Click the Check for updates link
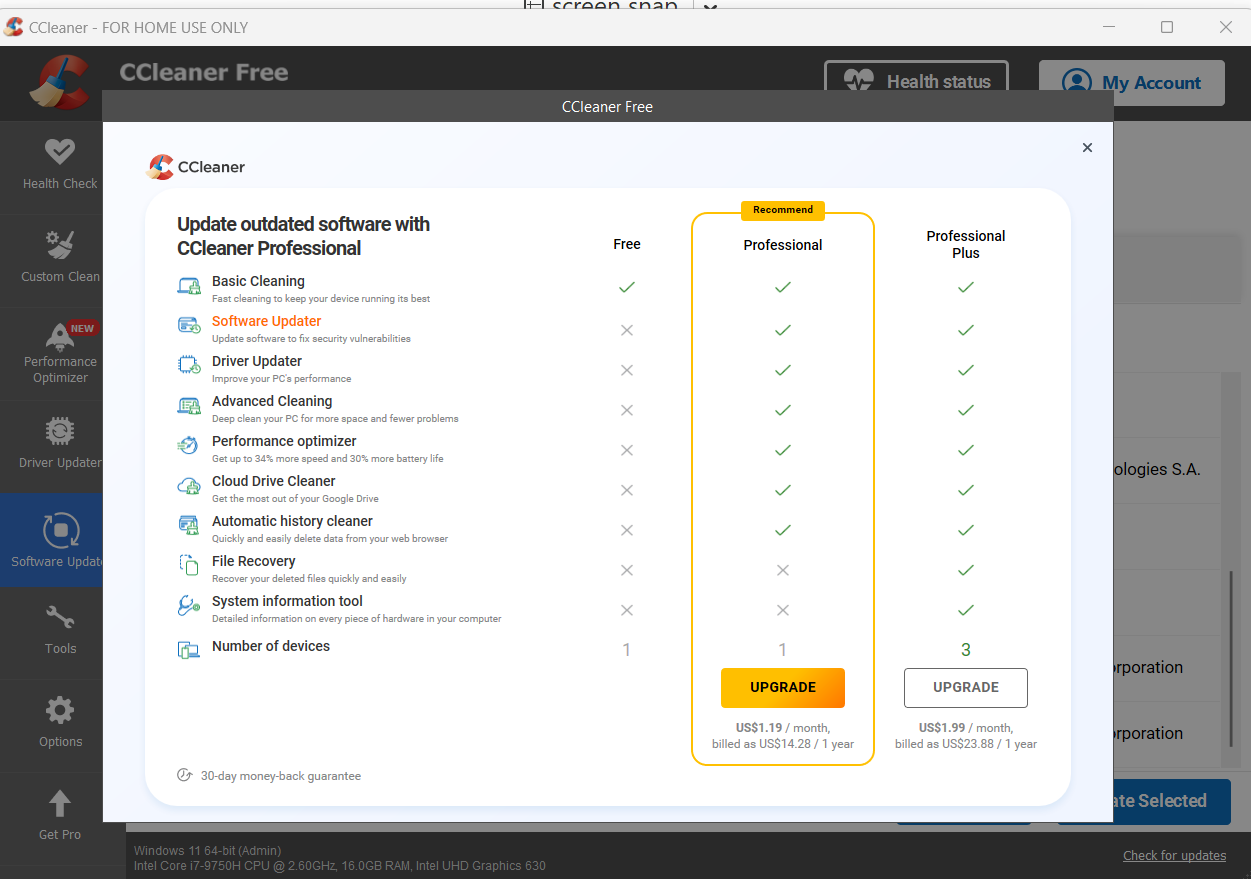This screenshot has width=1251, height=879. click(1174, 855)
